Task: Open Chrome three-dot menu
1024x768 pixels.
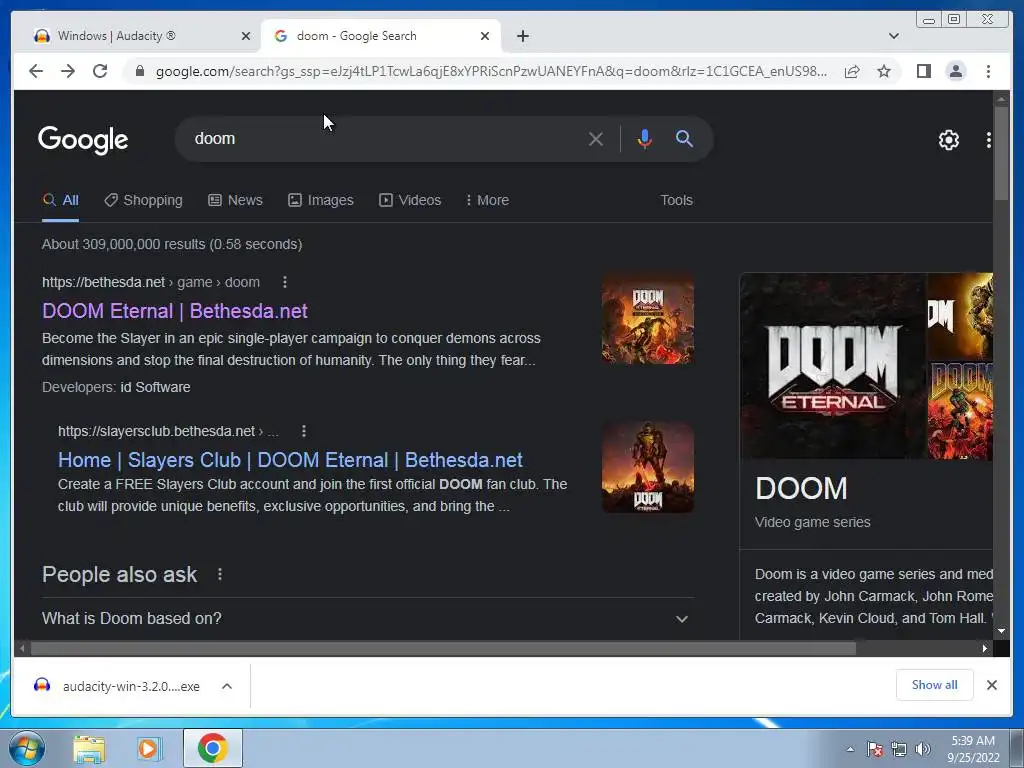Action: 988,71
